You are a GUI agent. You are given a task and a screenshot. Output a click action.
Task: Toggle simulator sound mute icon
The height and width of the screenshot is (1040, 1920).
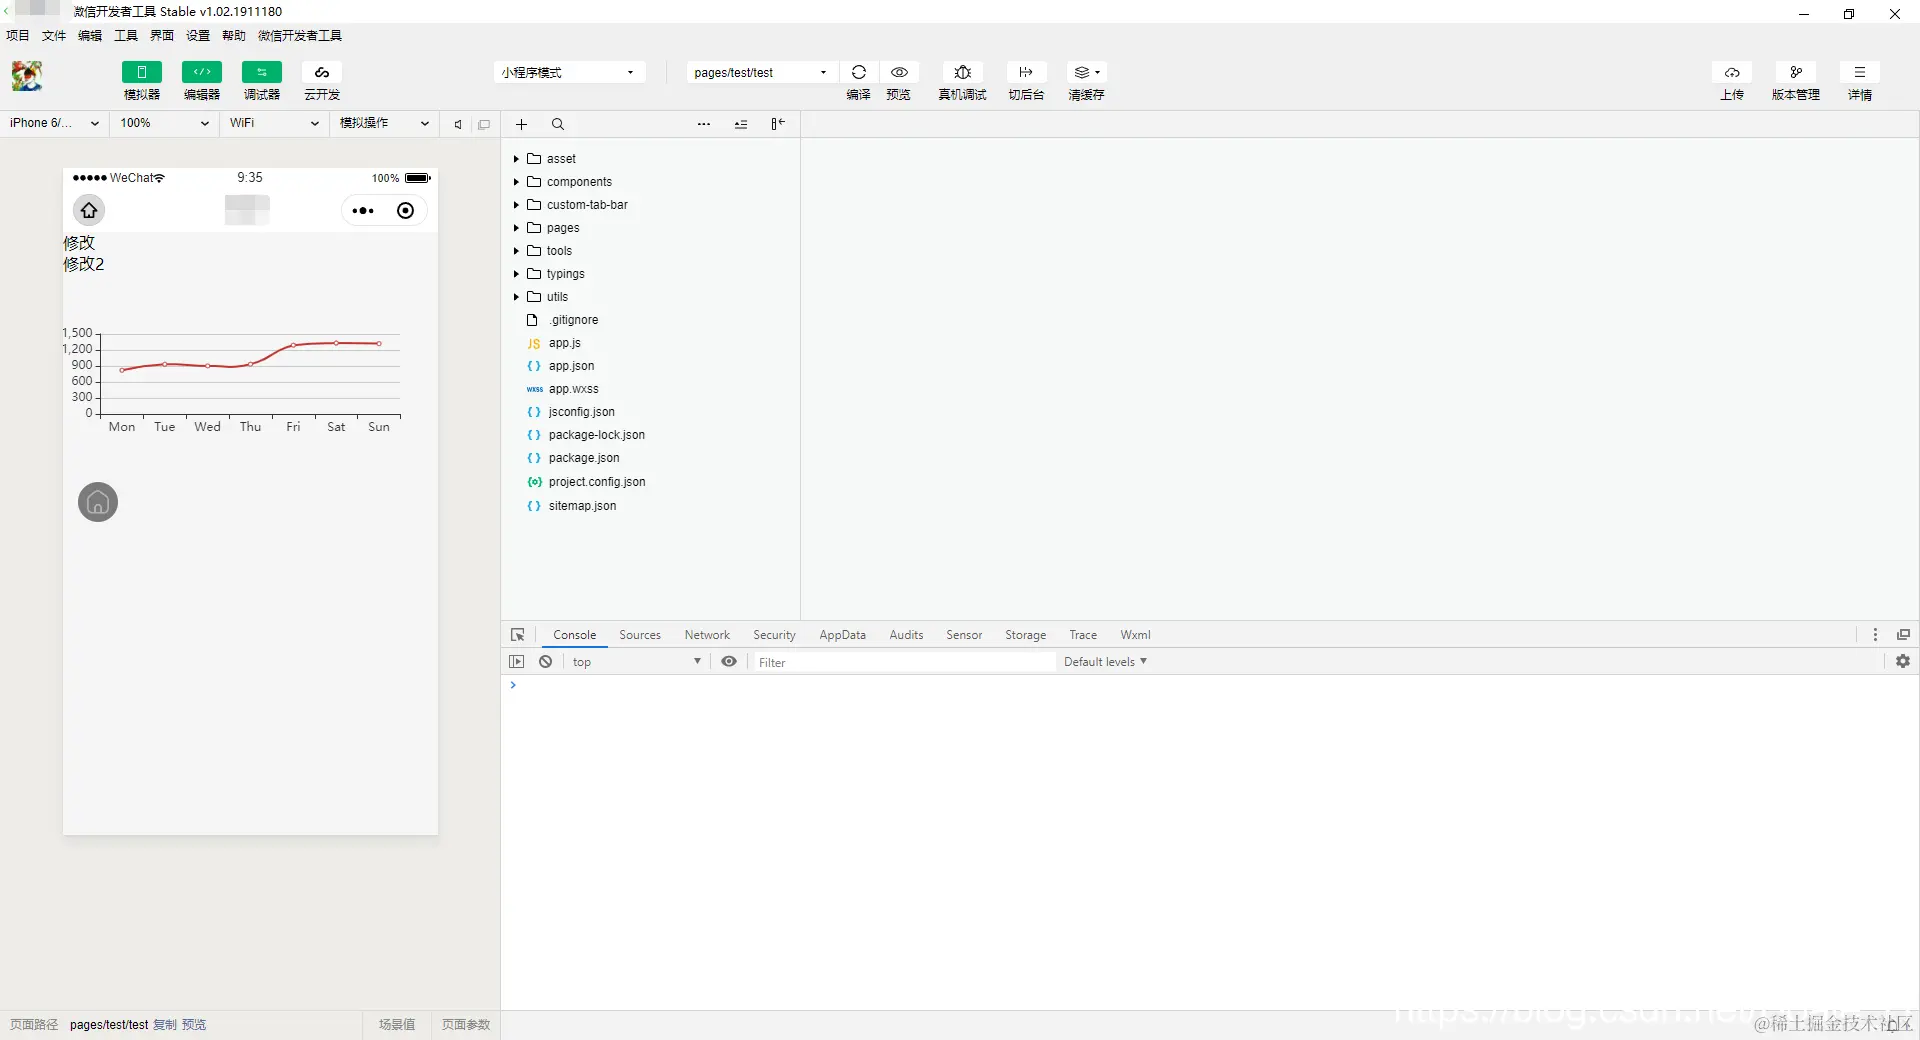[458, 124]
